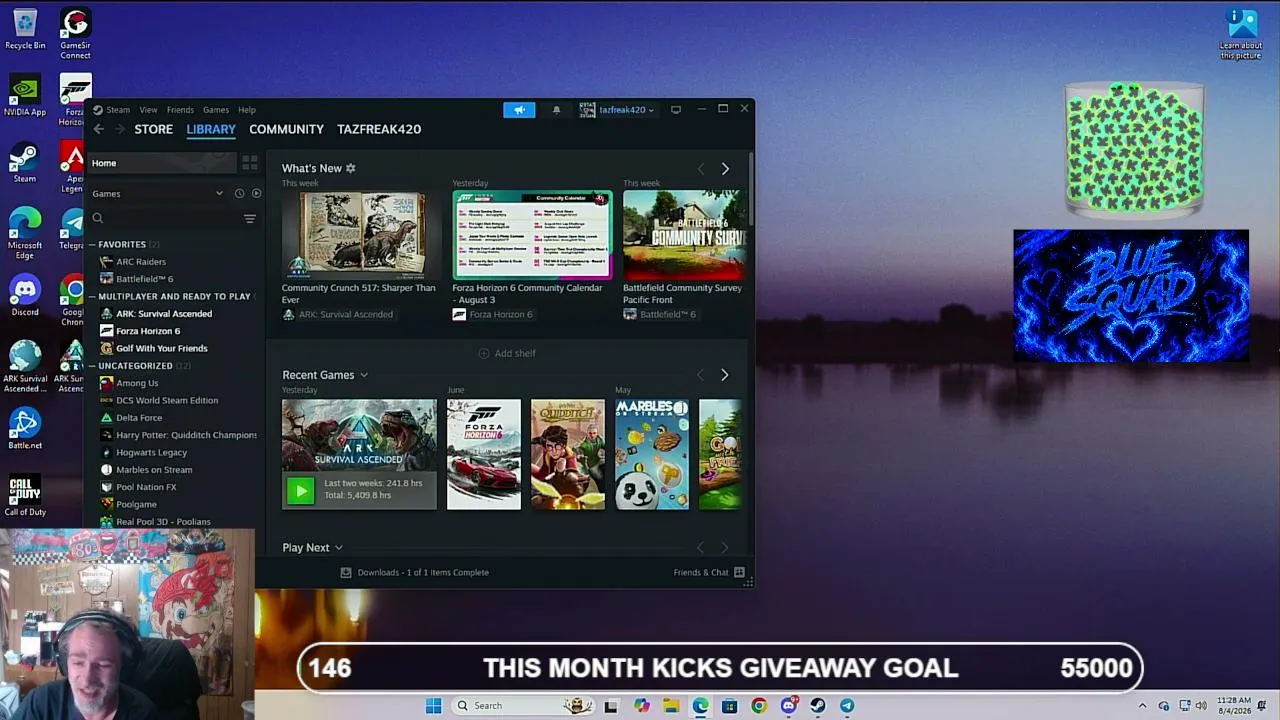
Task: Open the TAZFREAK420 profile tab
Action: pos(379,129)
